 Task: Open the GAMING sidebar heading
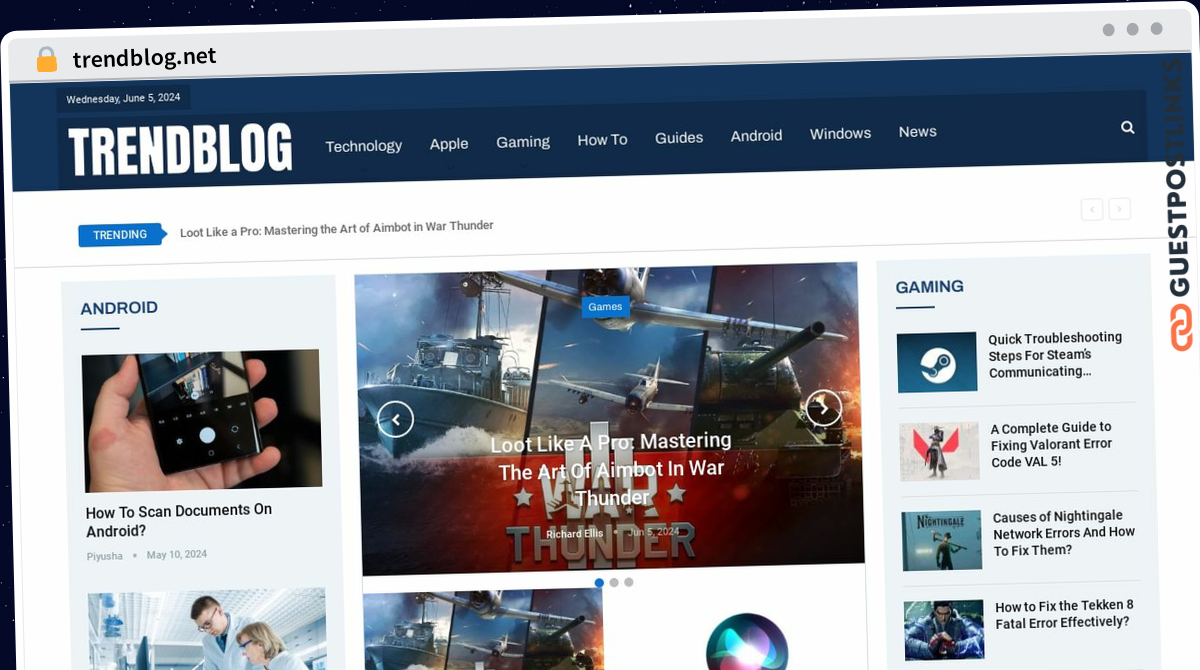click(x=929, y=287)
